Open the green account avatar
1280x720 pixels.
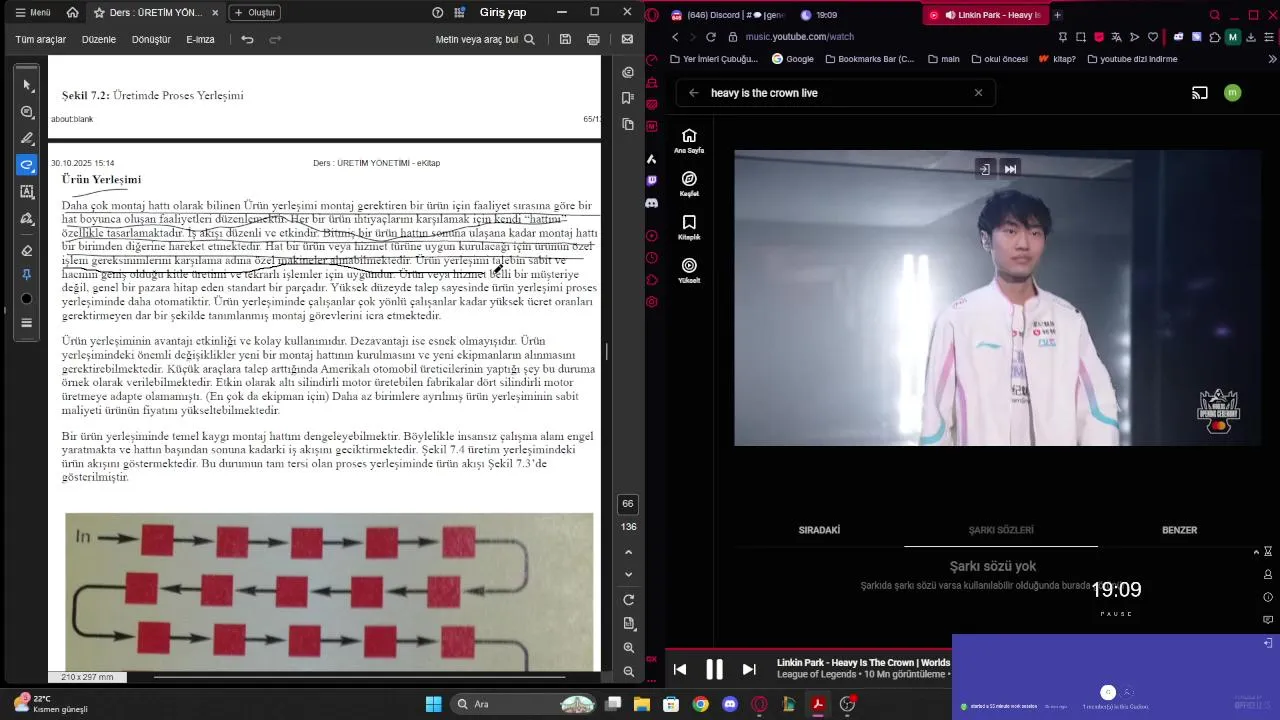coord(1232,93)
